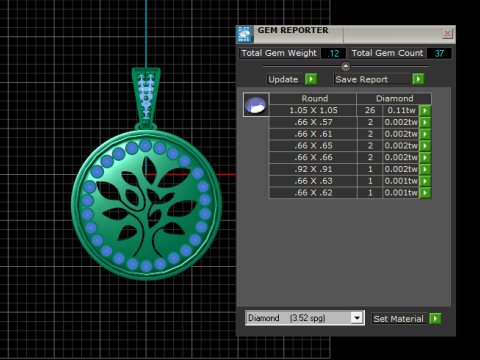Click the tree of life pendant center
The width and height of the screenshot is (480, 360).
(146, 205)
